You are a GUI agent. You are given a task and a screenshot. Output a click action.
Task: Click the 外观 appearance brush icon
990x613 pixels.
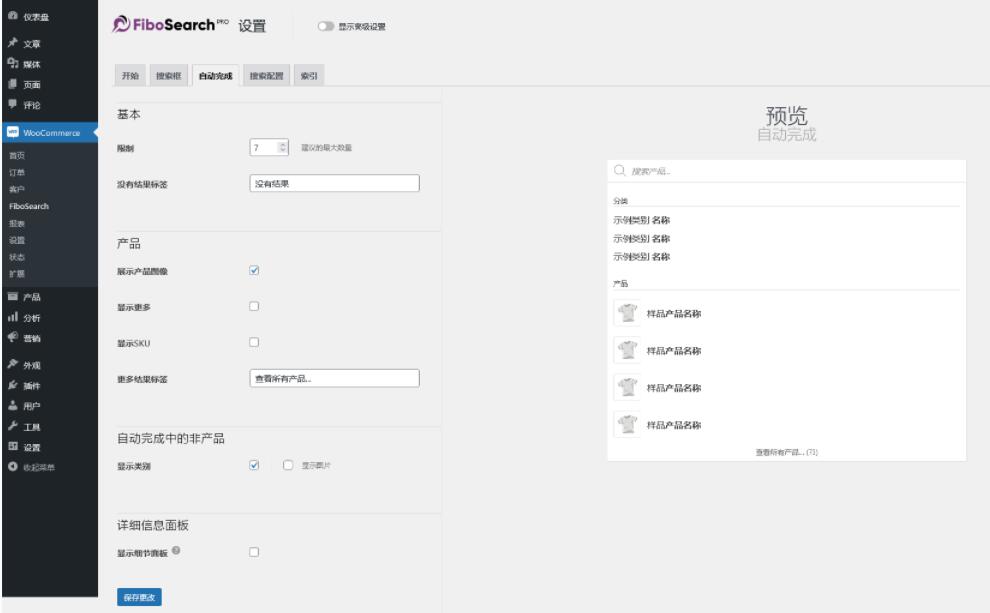click(12, 365)
